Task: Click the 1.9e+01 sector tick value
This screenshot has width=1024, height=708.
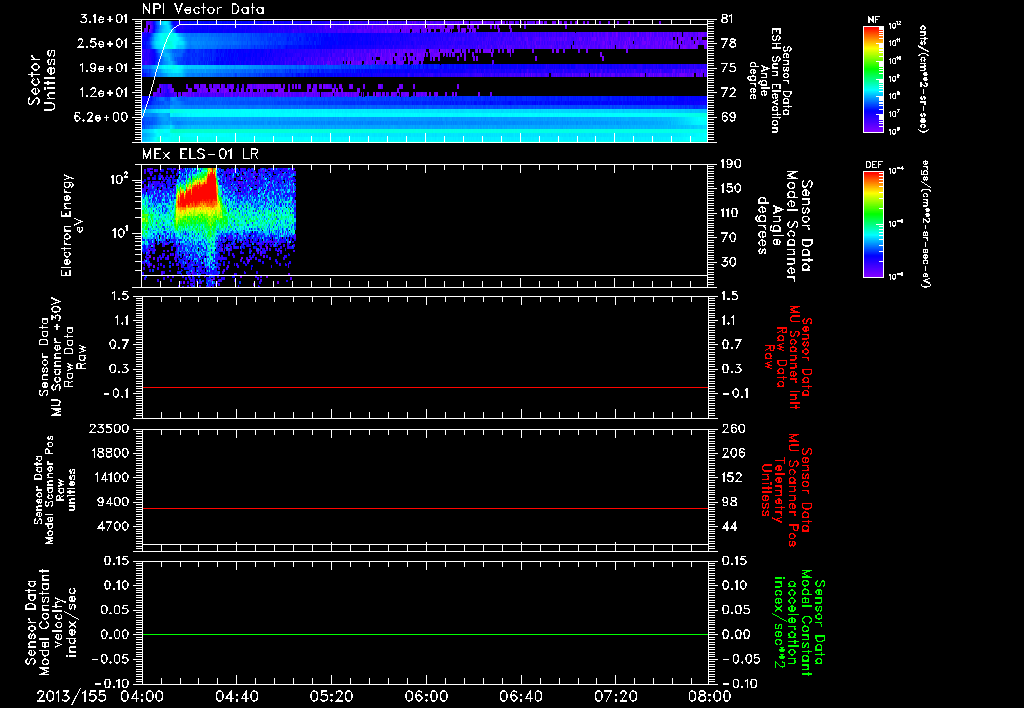Action: [x=106, y=68]
